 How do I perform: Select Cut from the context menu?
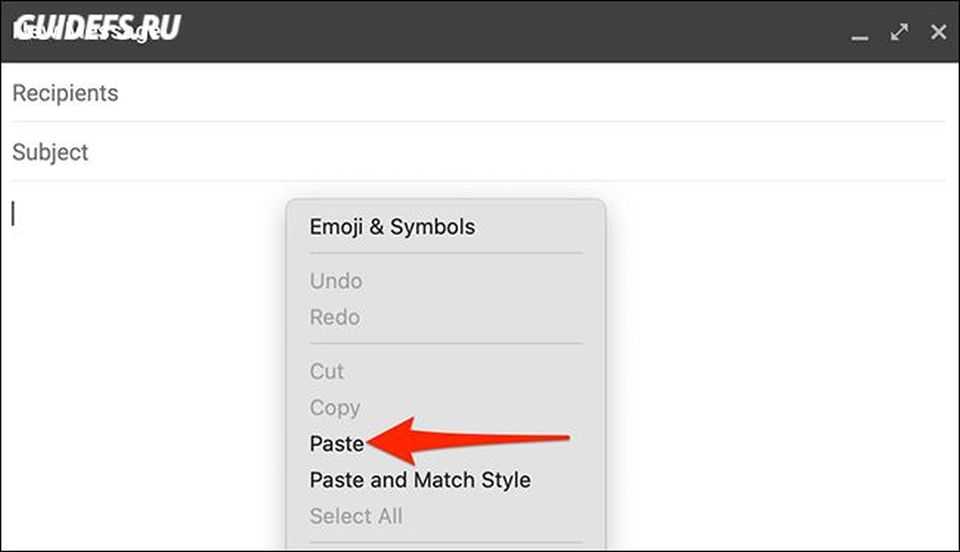327,371
